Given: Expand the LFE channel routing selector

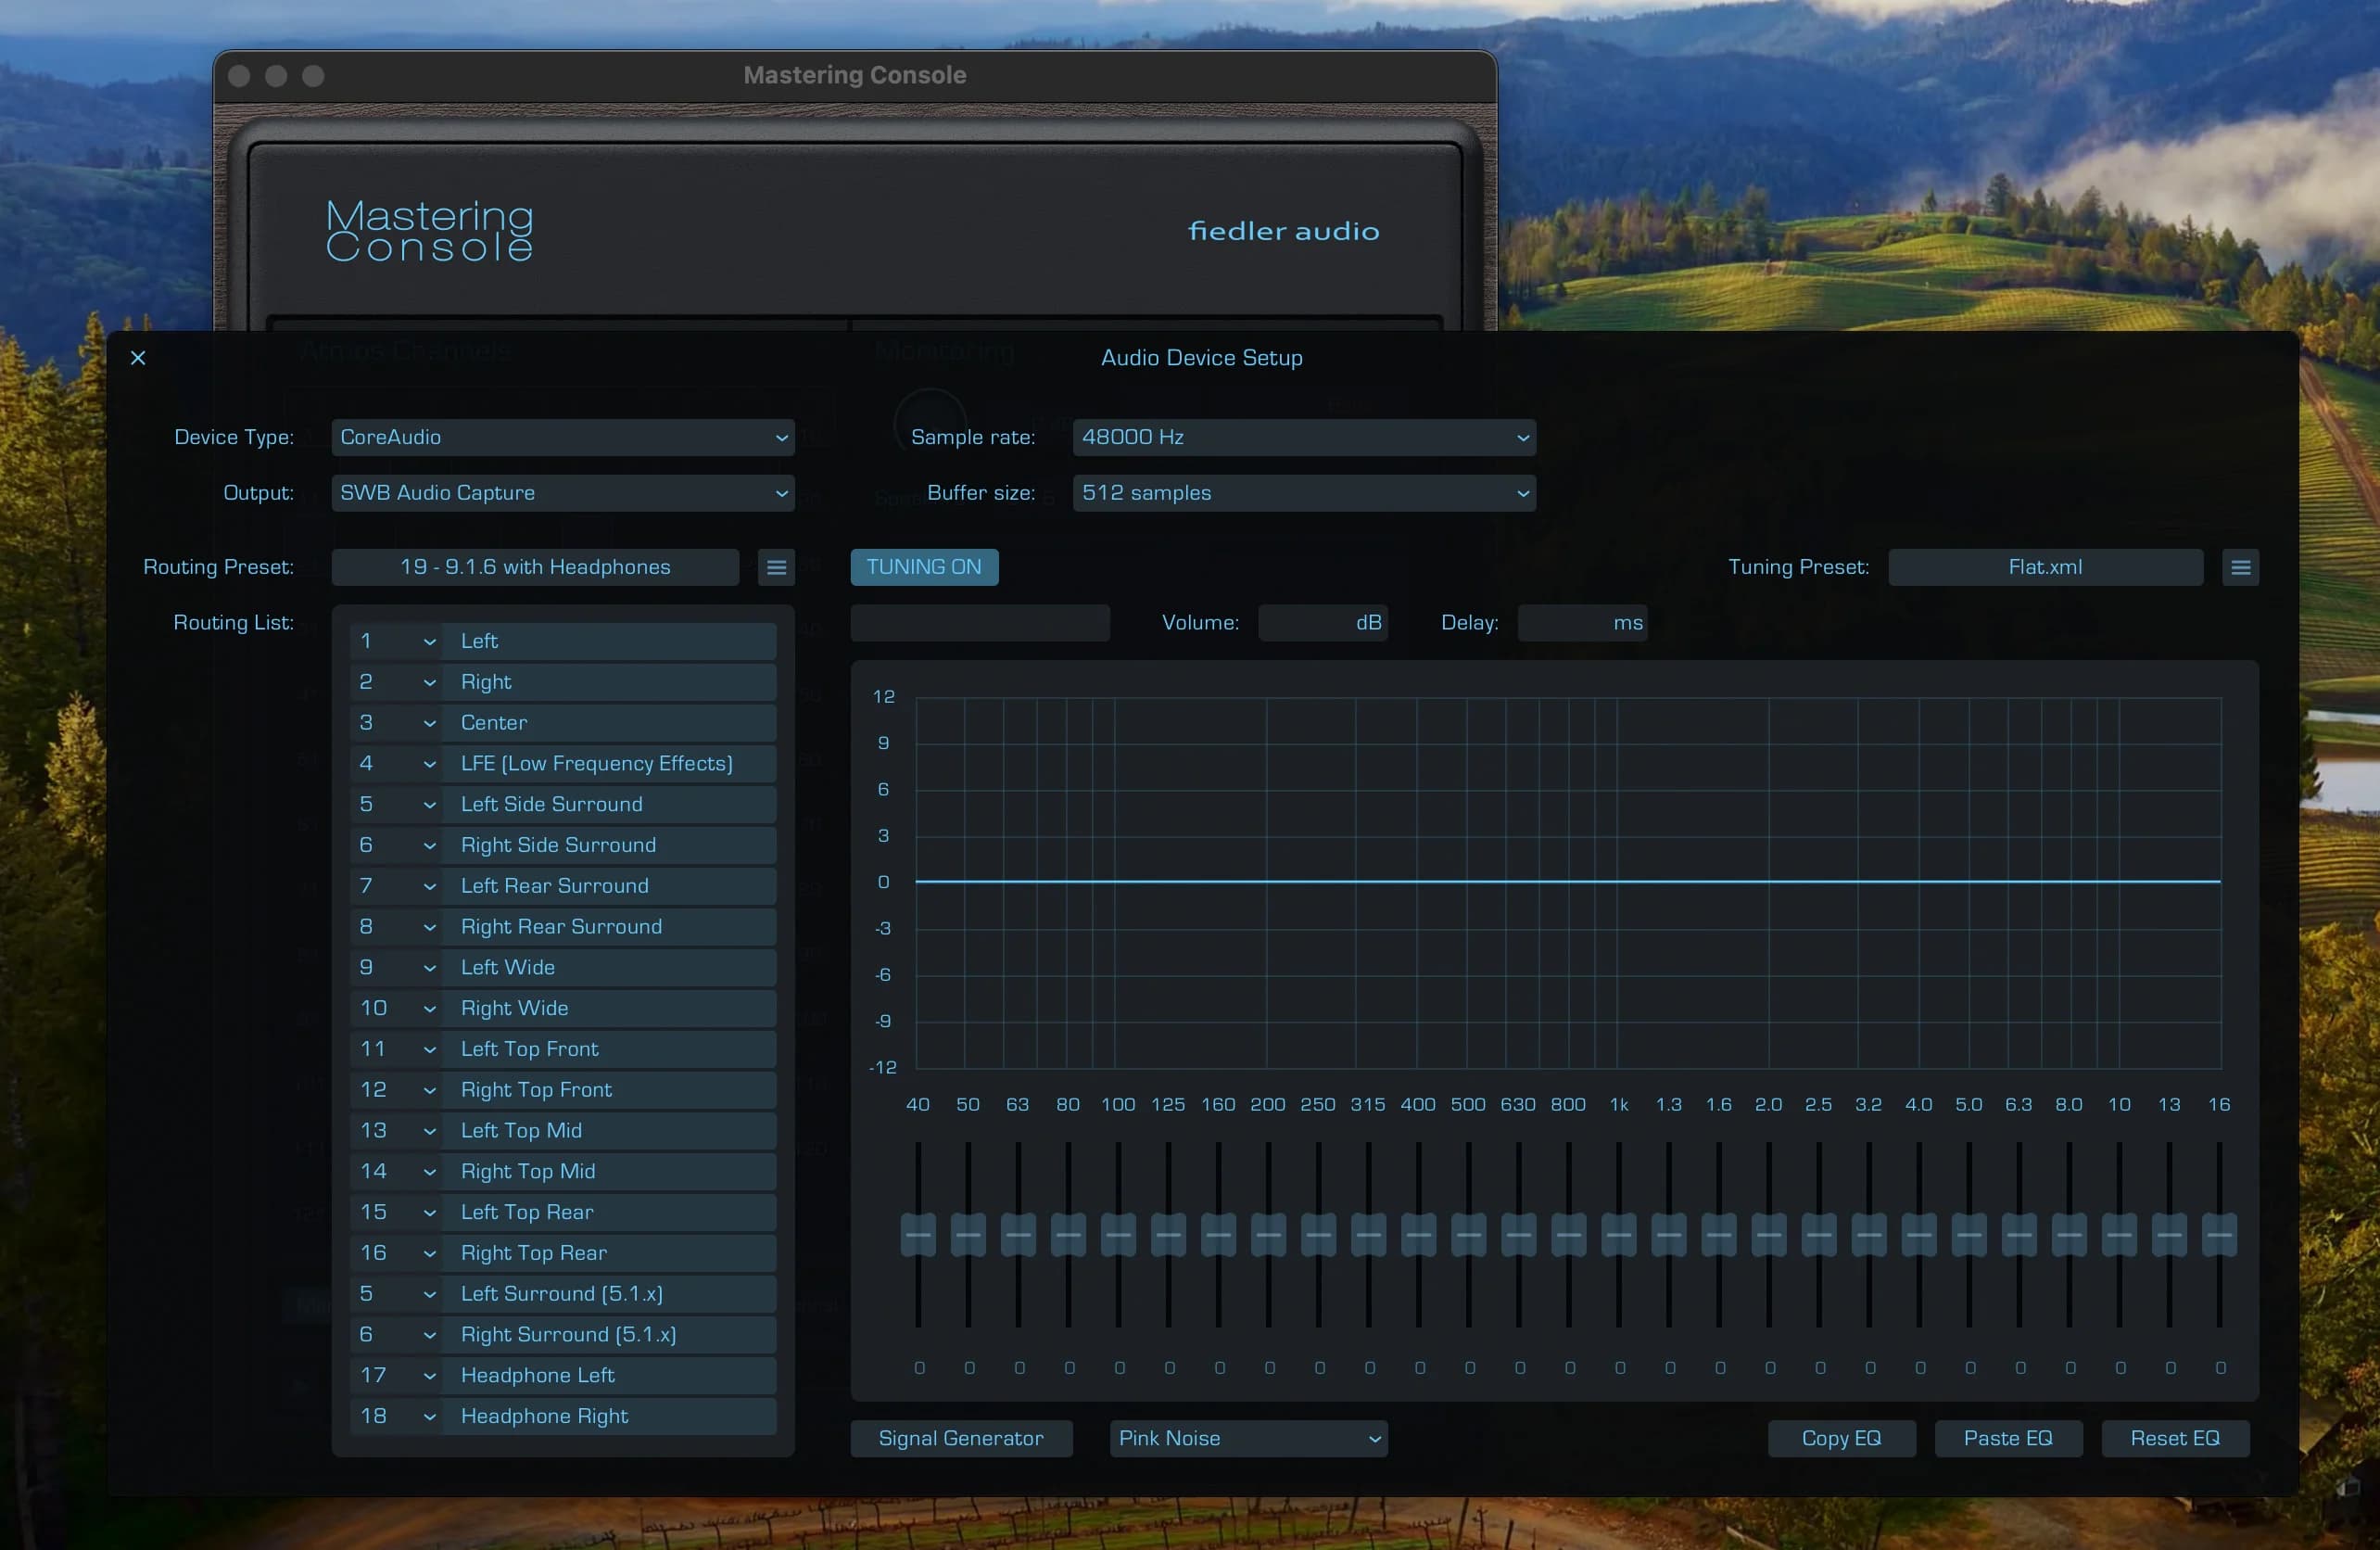Looking at the screenshot, I should [x=429, y=763].
